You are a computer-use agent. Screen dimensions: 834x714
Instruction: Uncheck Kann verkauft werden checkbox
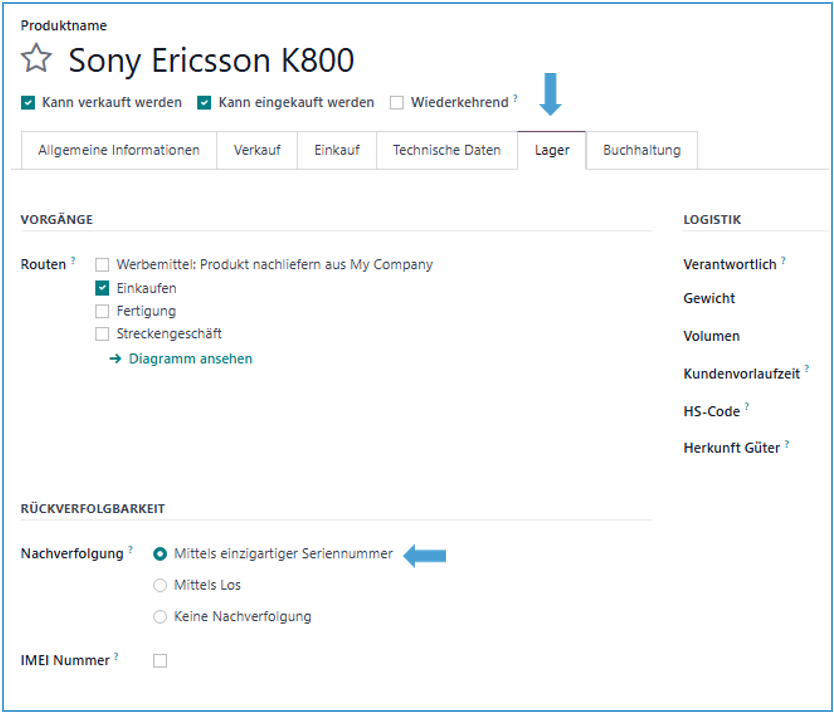(x=28, y=102)
